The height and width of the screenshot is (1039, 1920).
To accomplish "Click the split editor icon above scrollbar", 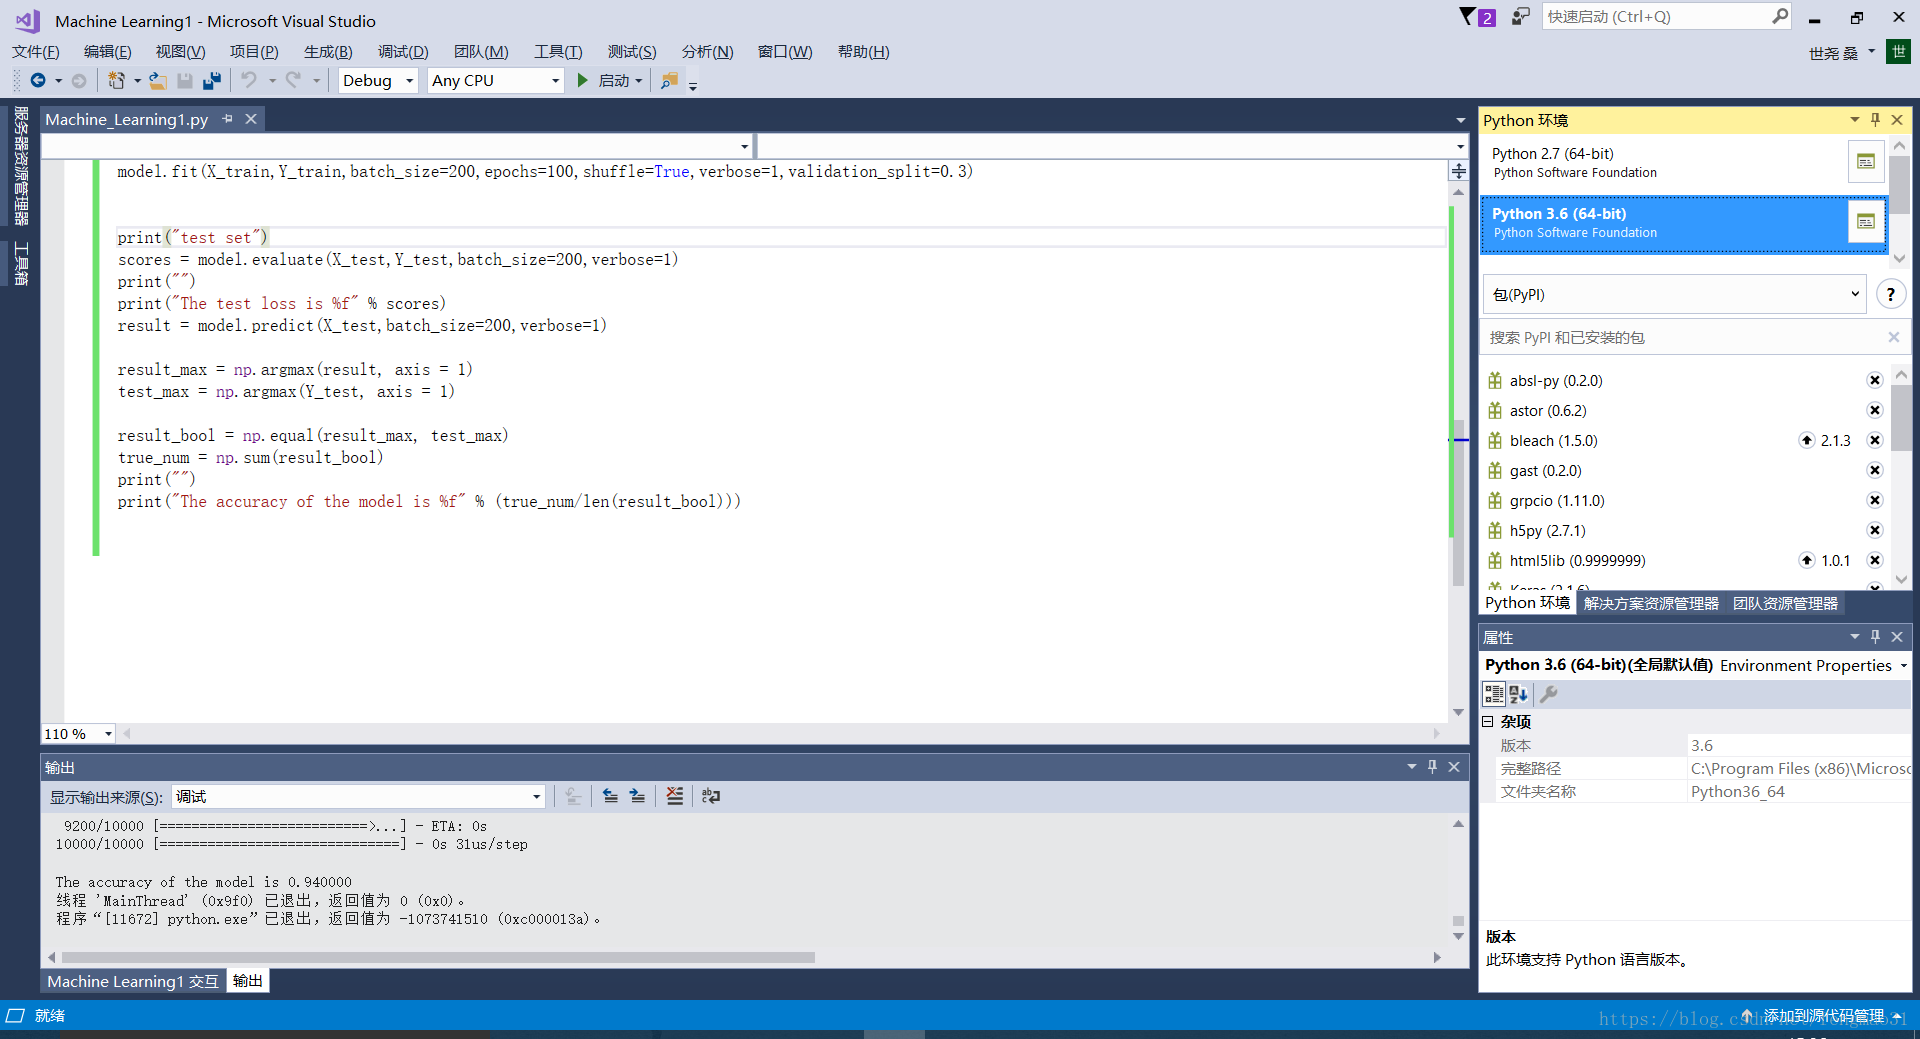I will [x=1459, y=171].
